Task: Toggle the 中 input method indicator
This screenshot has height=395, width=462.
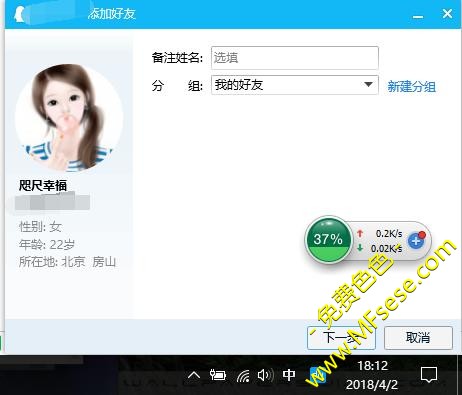Action: [x=289, y=375]
